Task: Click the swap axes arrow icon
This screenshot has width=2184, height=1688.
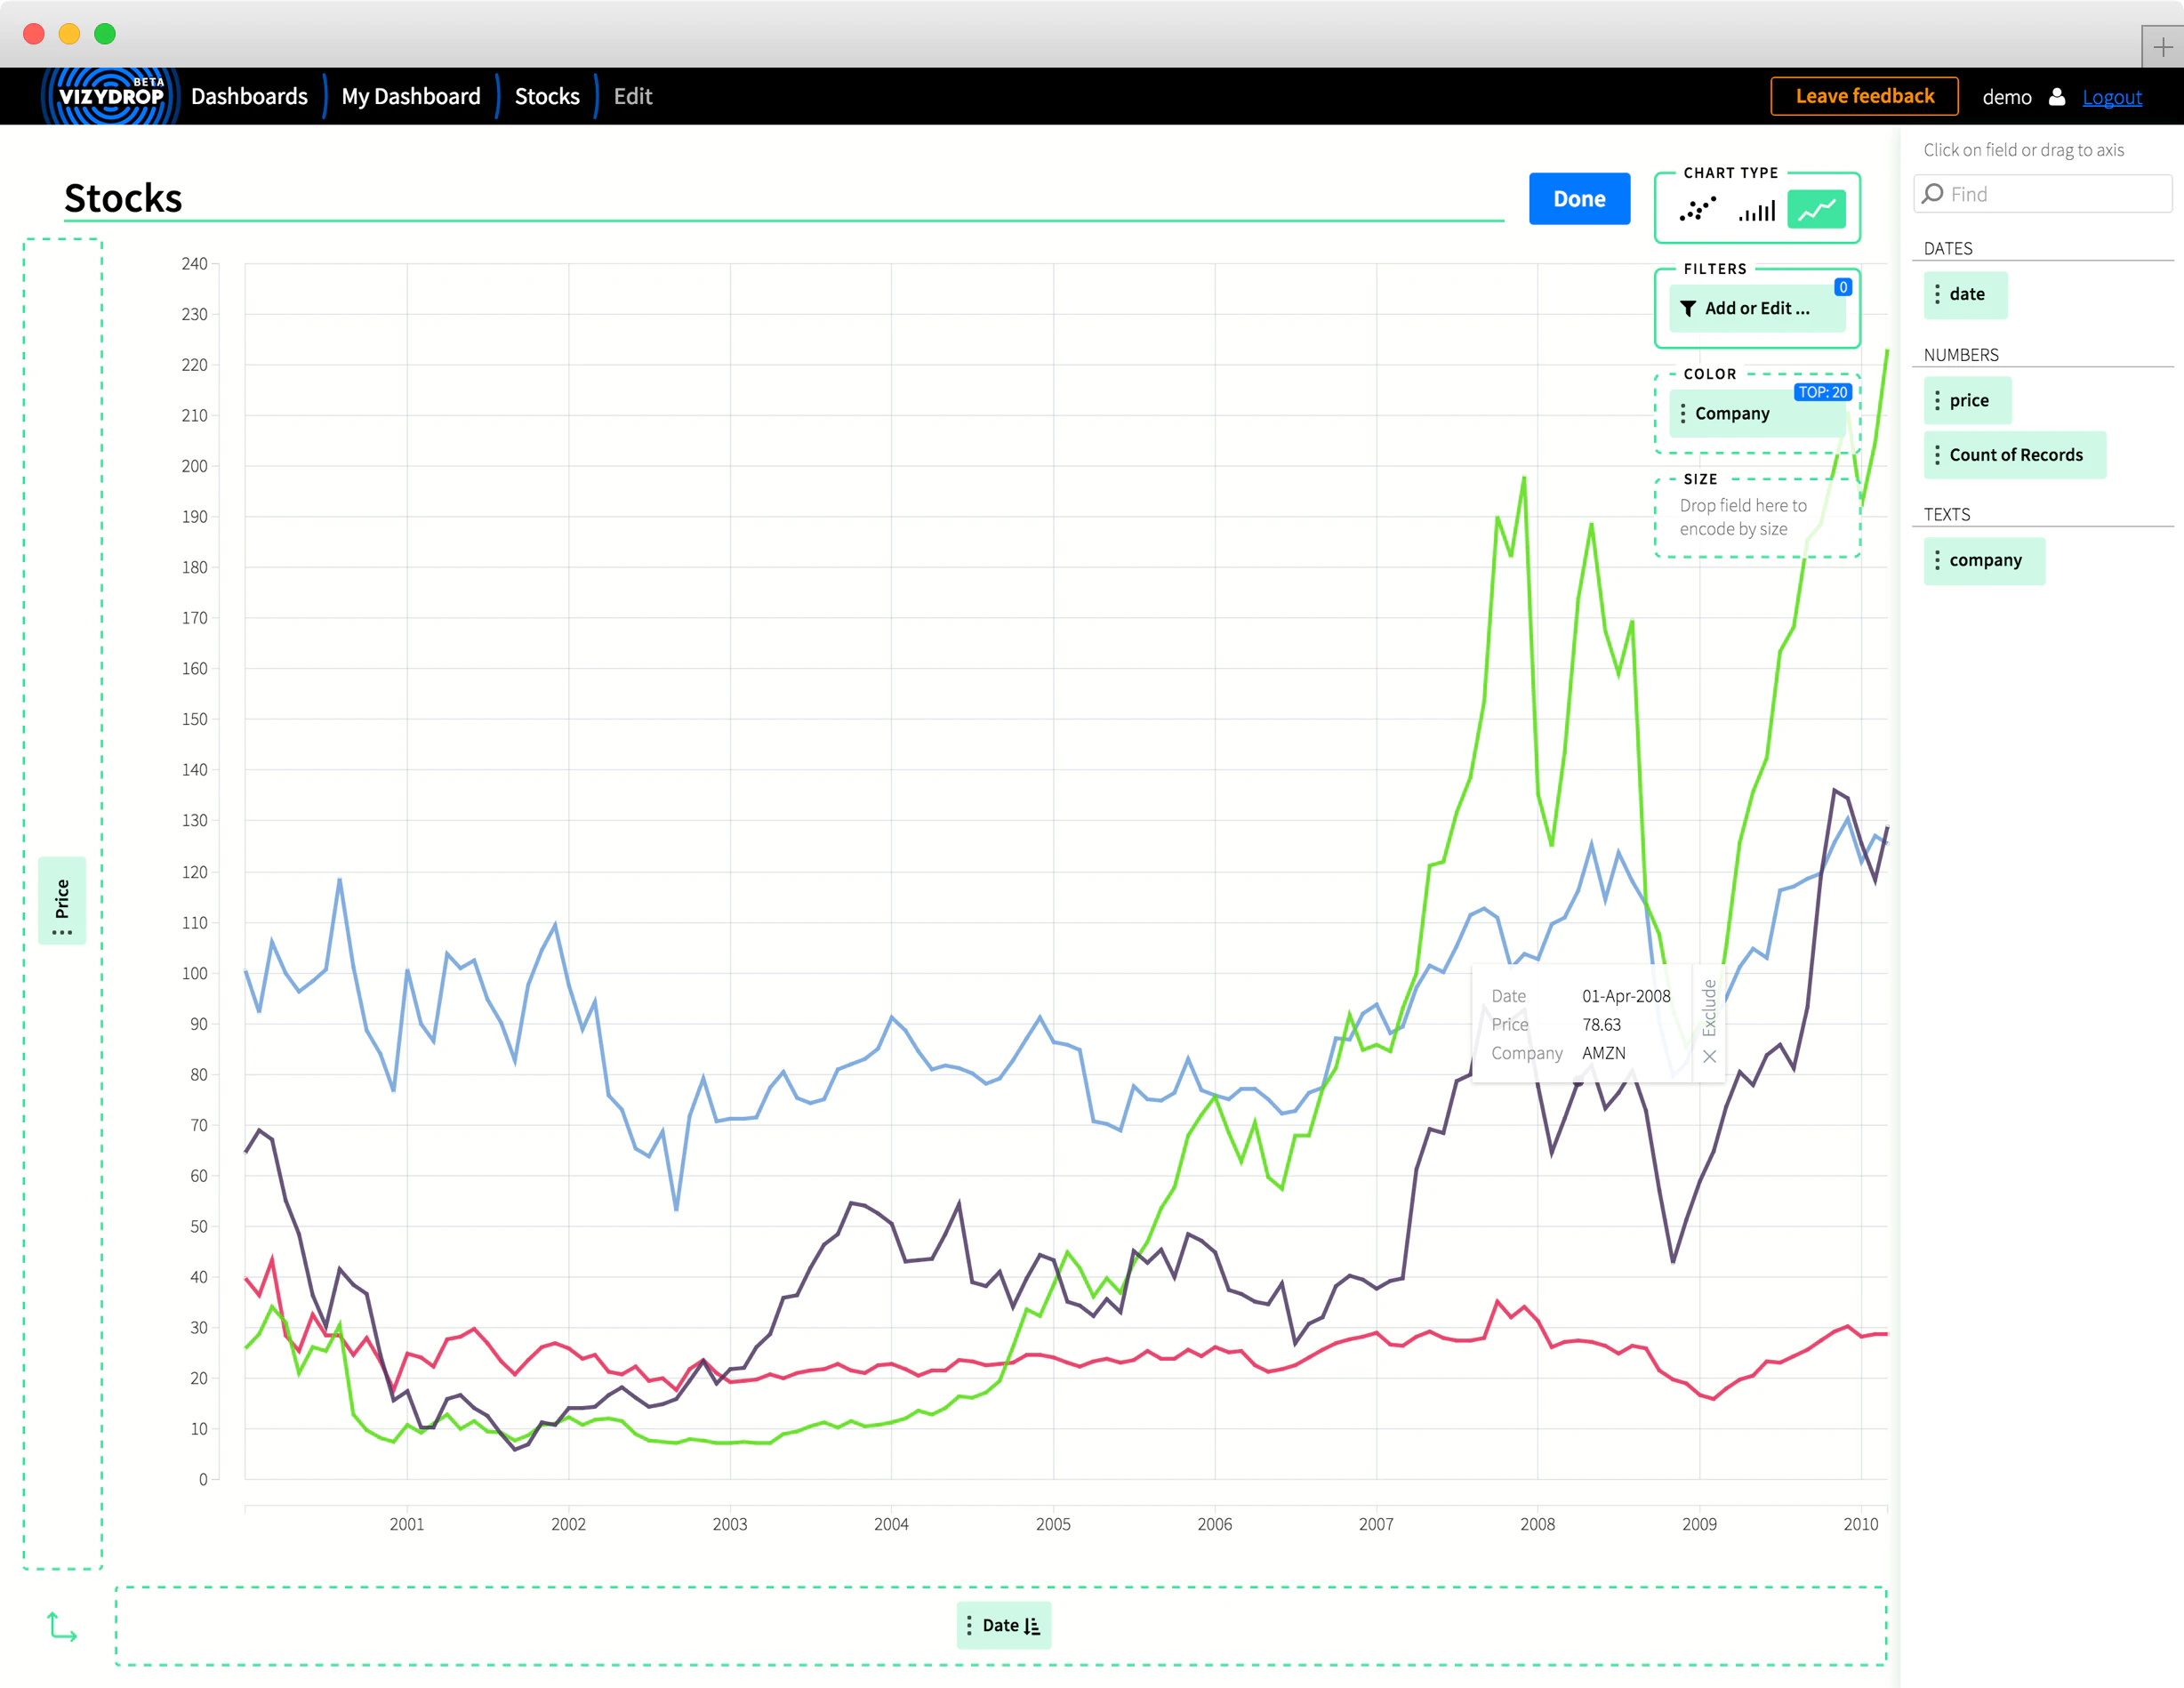Action: tap(62, 1627)
